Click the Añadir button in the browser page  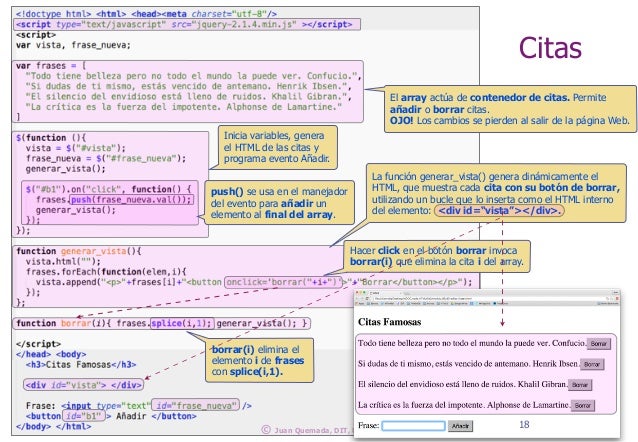click(461, 426)
